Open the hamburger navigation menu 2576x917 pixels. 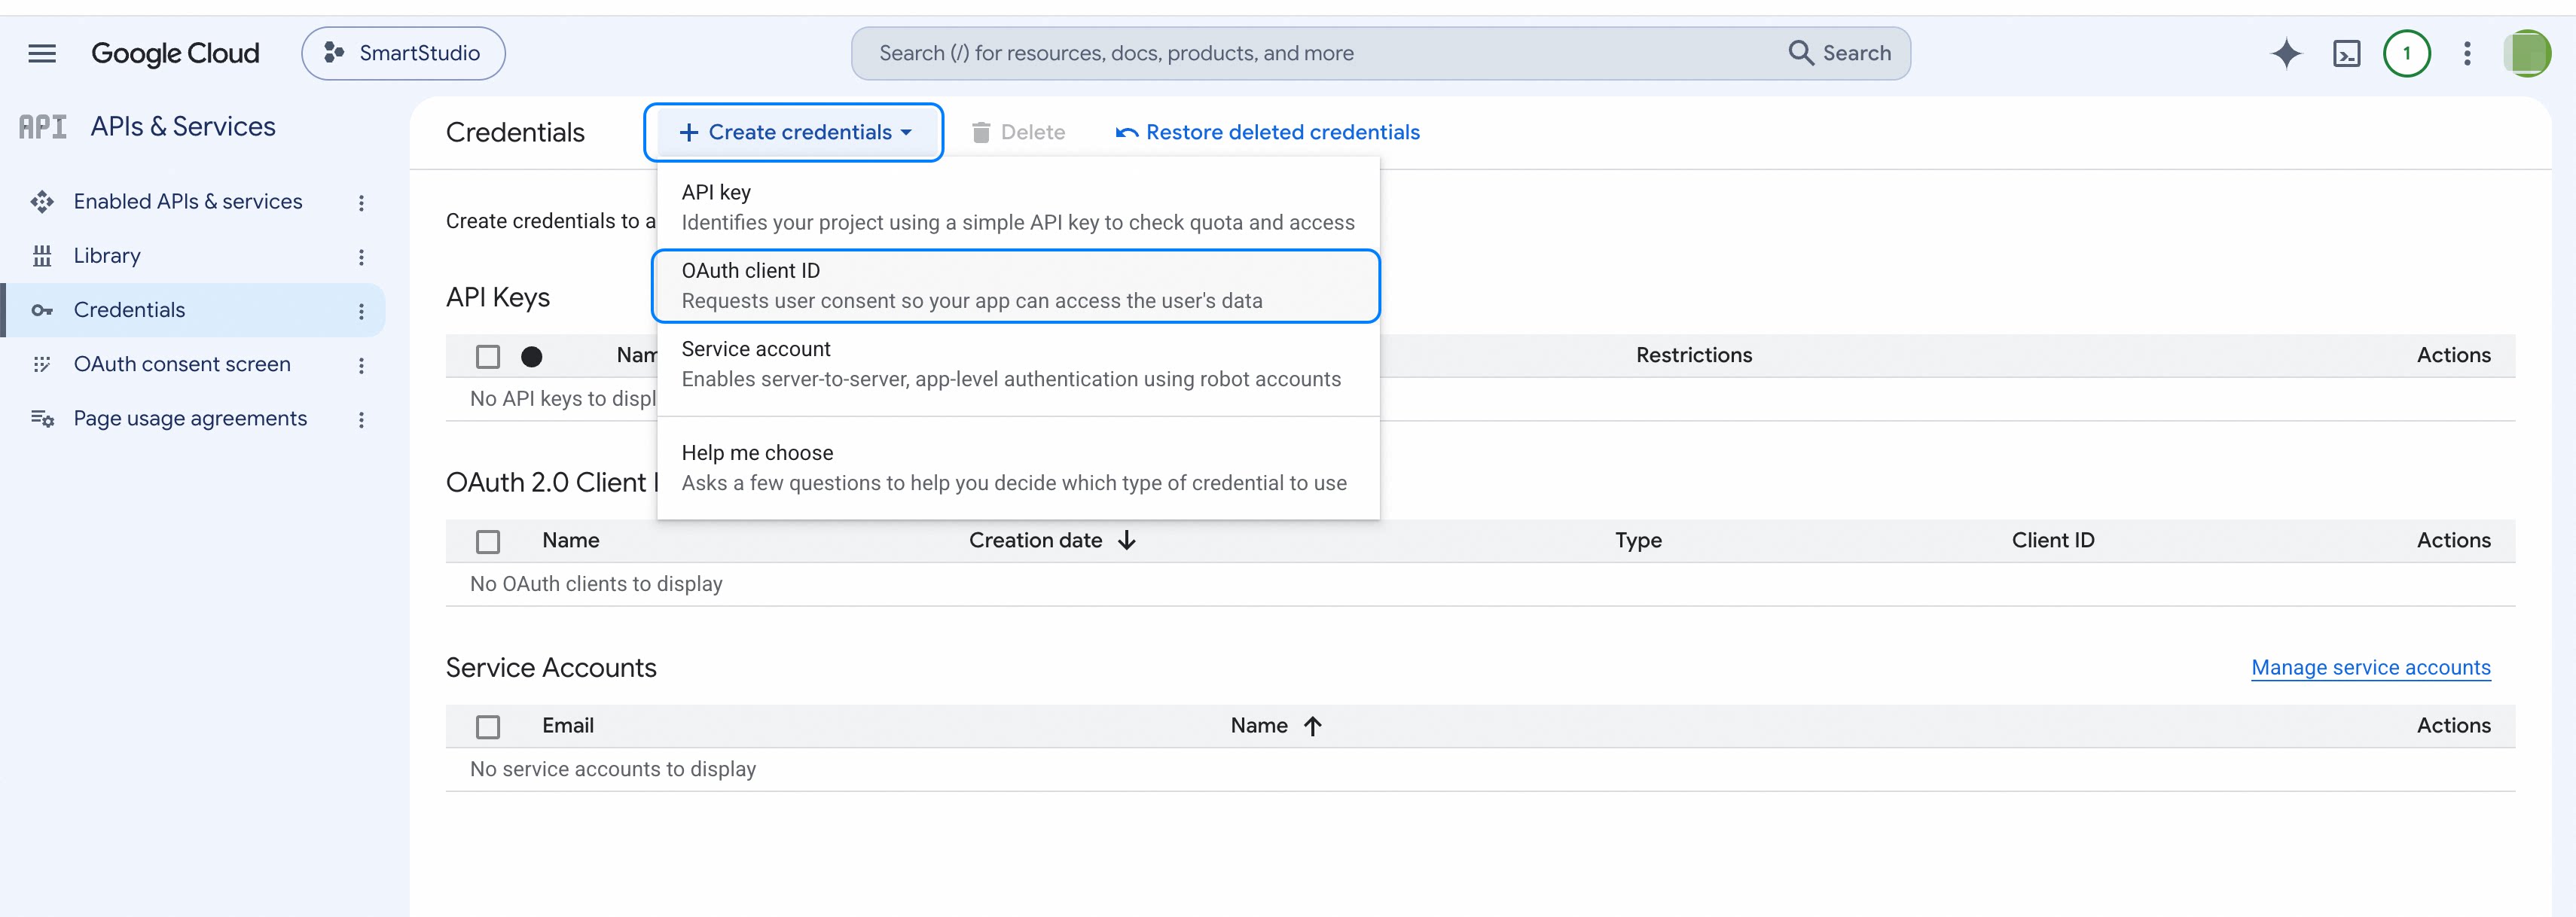42,53
